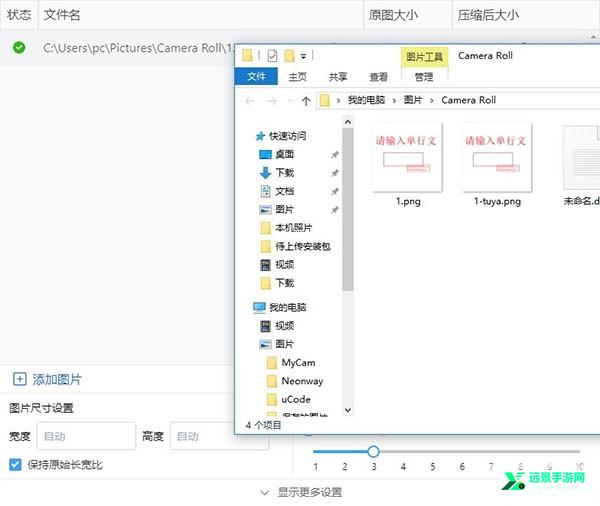Open pinned 桌面 desktop folder
The image size is (600, 506).
tap(284, 154)
